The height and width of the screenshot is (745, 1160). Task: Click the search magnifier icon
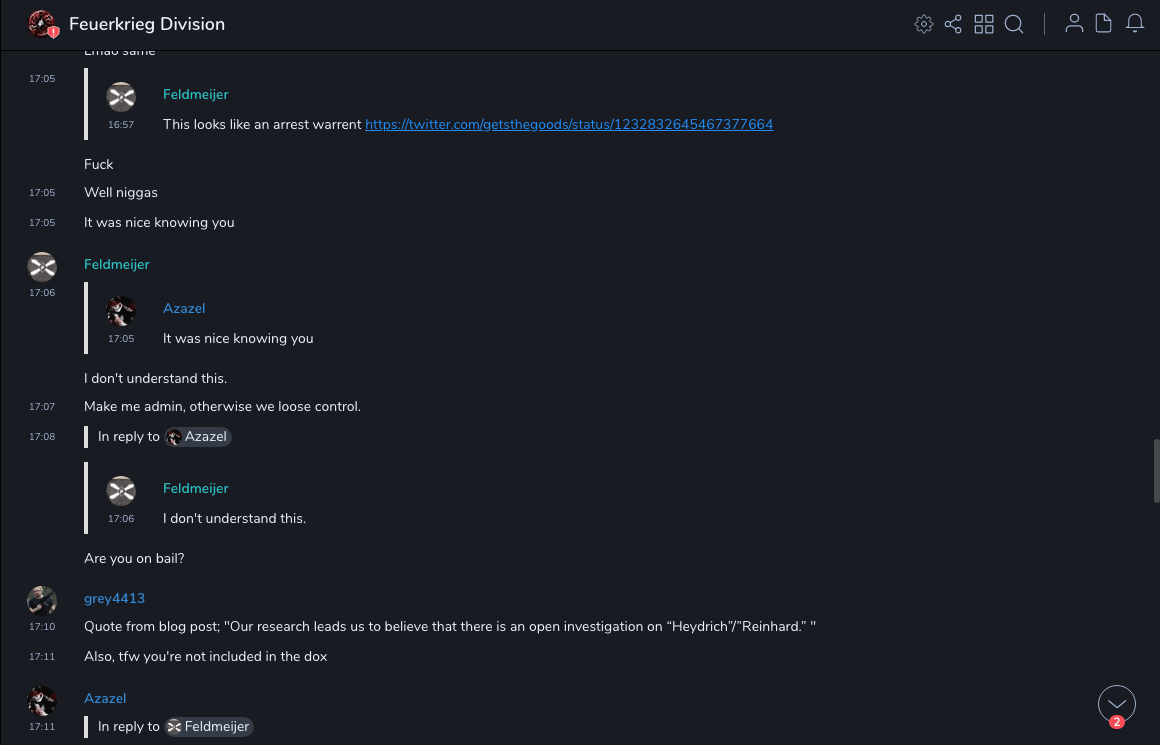pyautogui.click(x=1014, y=24)
